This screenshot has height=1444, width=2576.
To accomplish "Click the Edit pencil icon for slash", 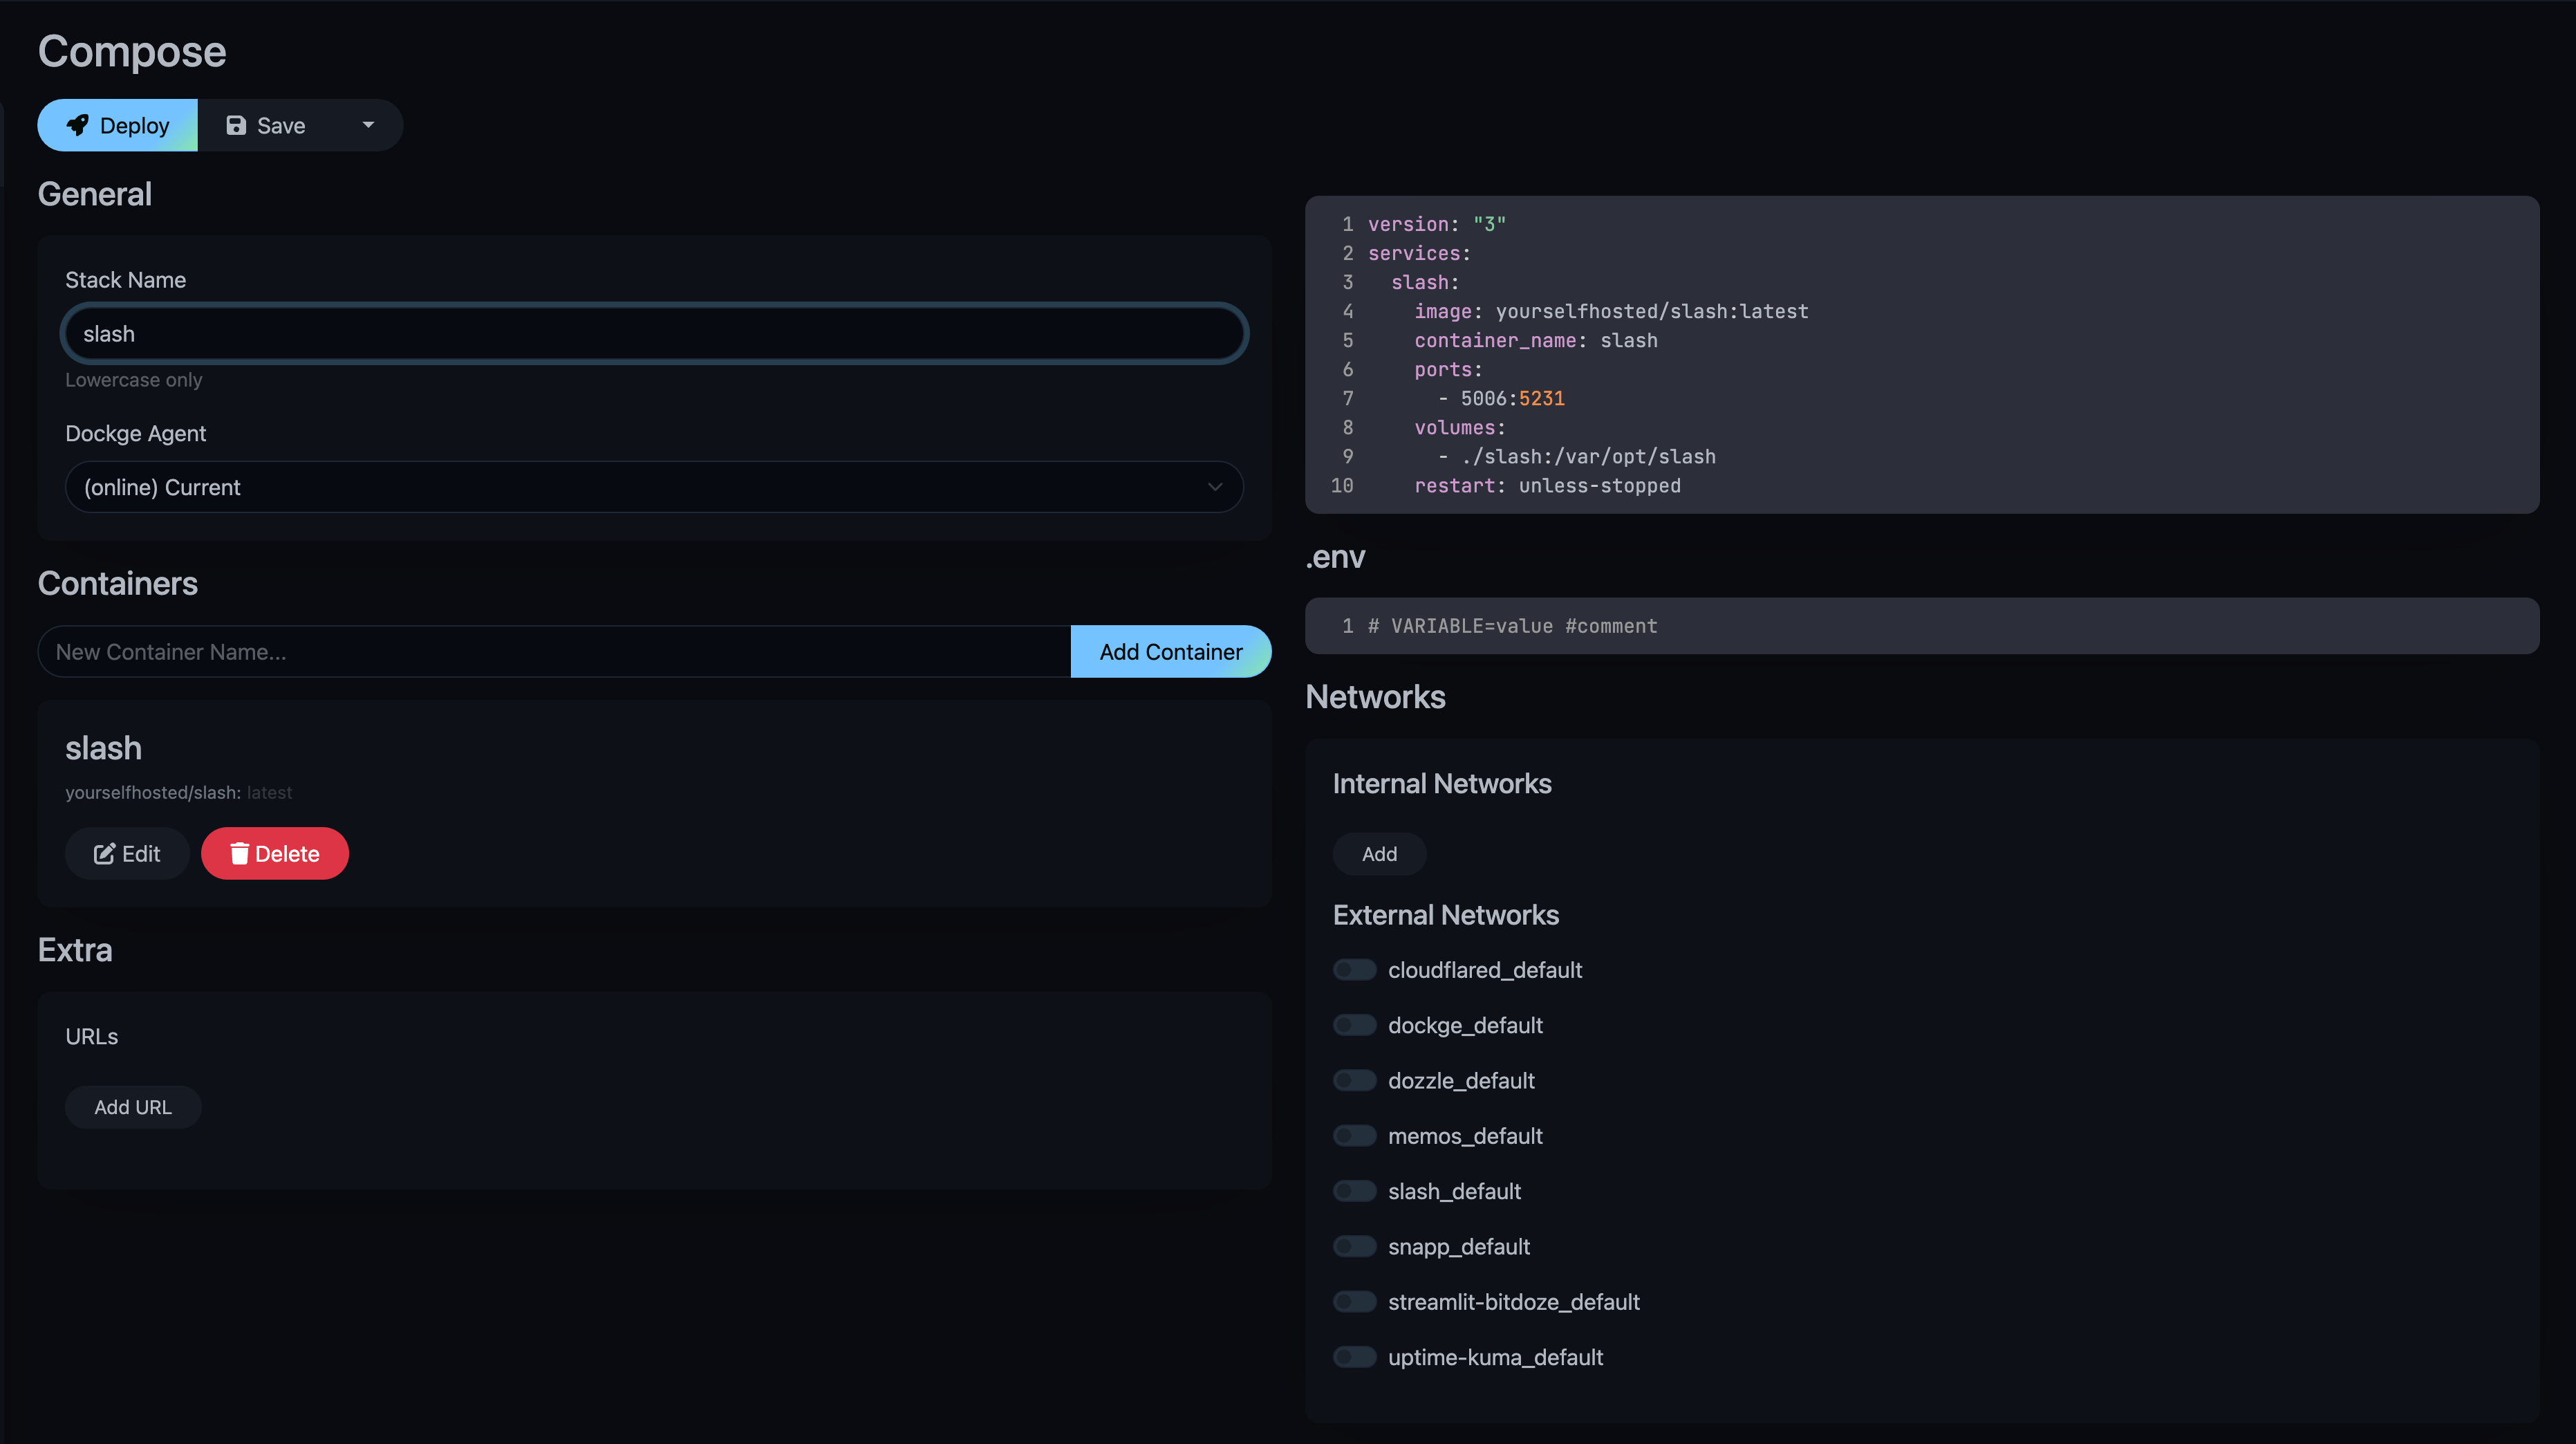I will [x=104, y=854].
